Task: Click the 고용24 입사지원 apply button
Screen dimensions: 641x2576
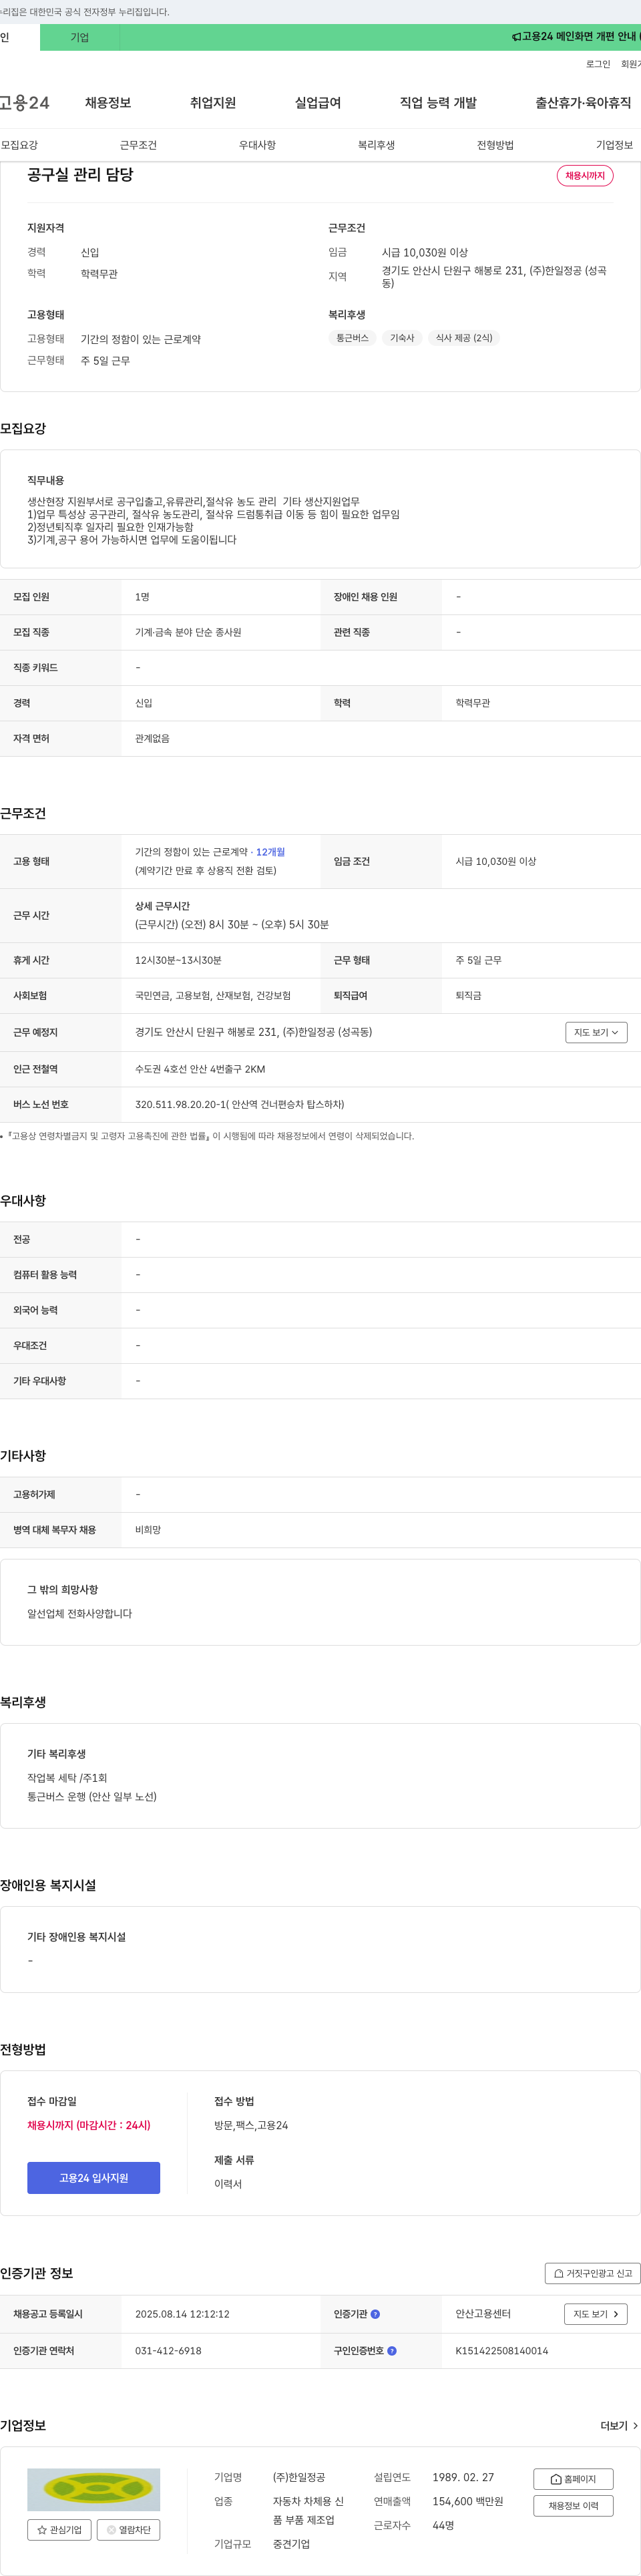Action: click(93, 2178)
